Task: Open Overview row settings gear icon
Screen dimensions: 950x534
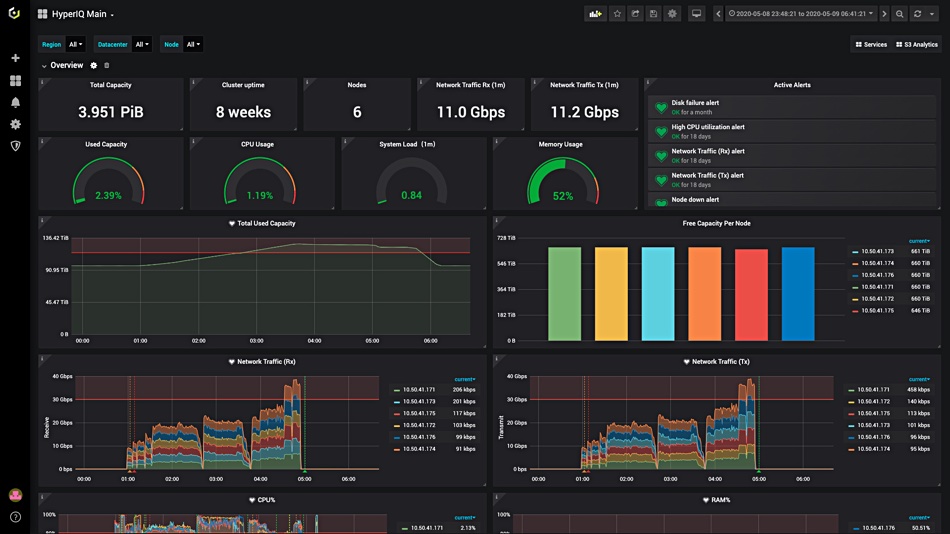Action: [x=94, y=65]
